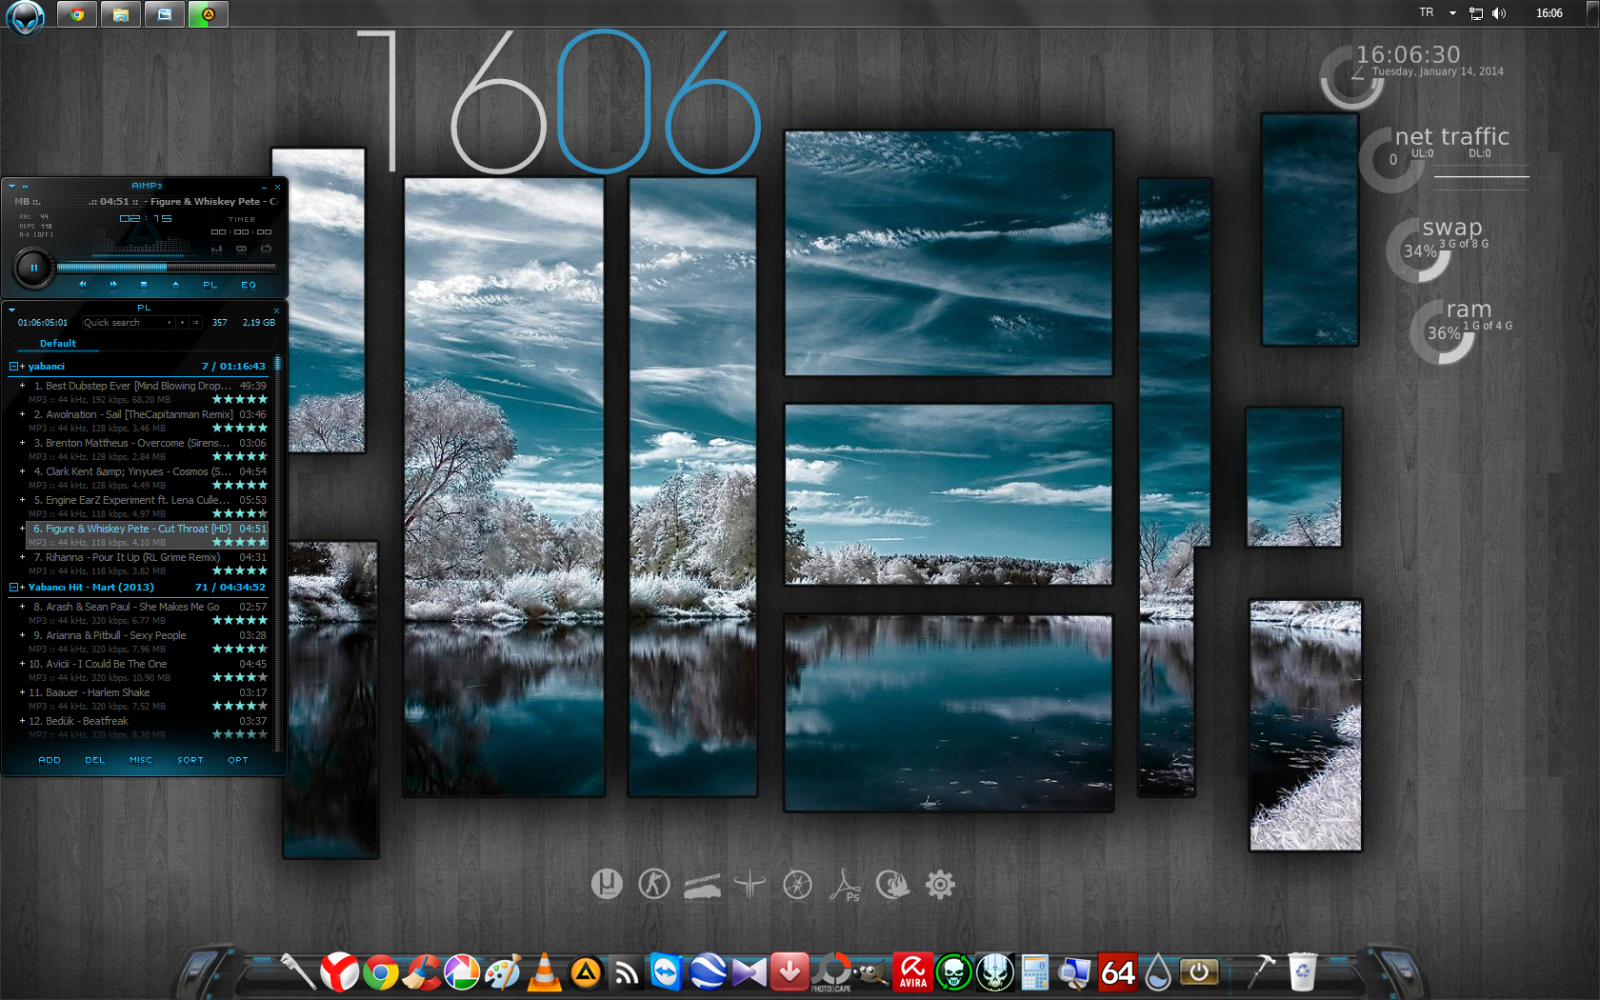Select track Baauer - Harlem Shake

pos(146,699)
